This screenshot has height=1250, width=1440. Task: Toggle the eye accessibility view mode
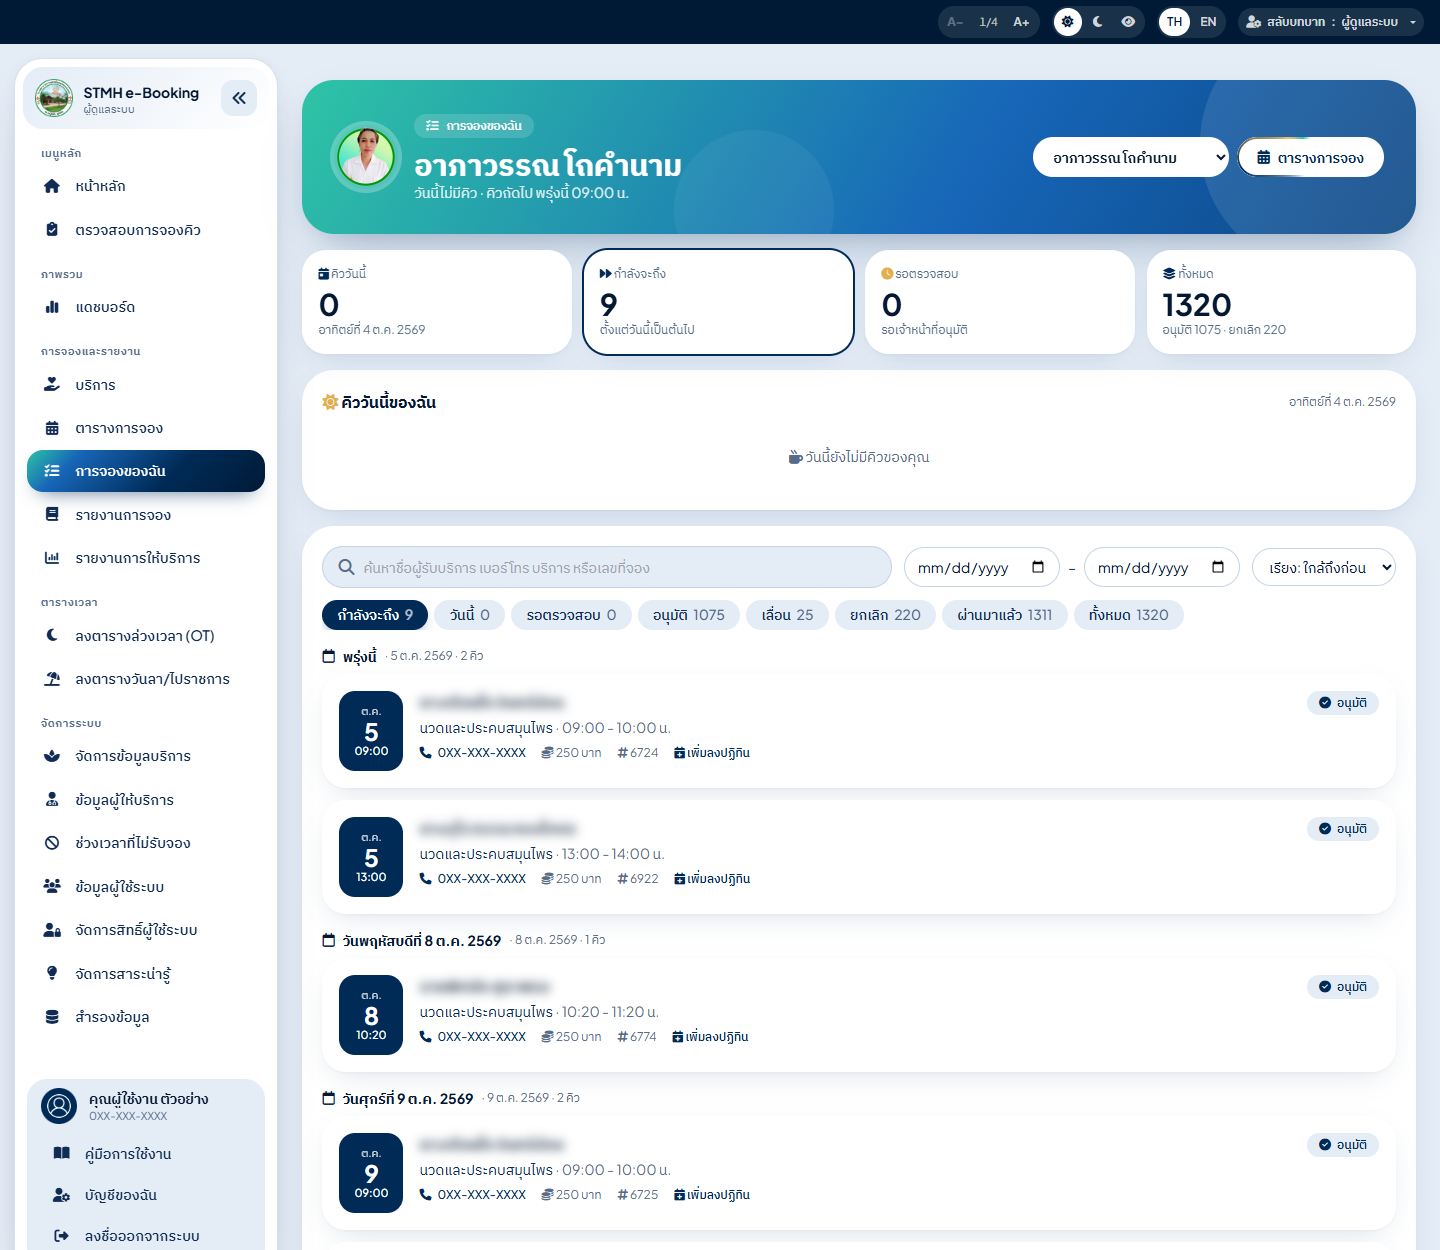coord(1128,22)
